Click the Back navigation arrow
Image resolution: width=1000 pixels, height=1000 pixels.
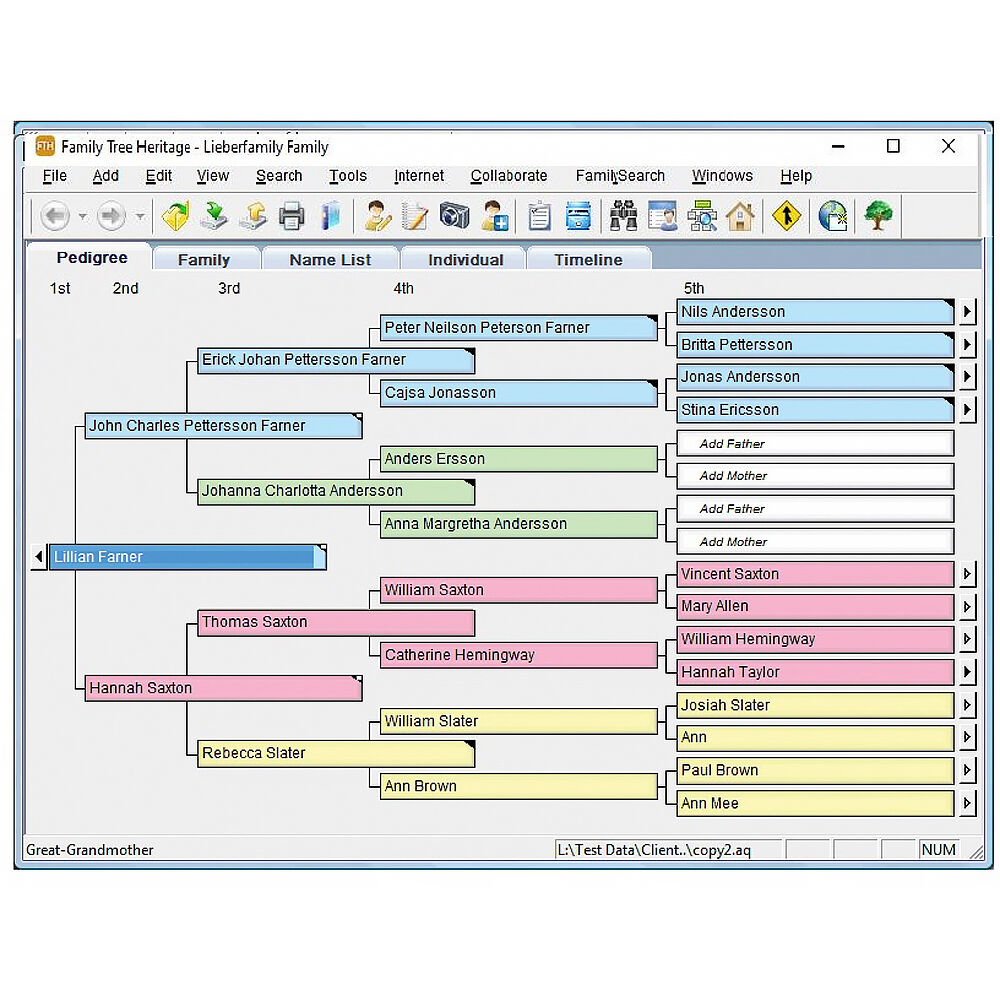[55, 216]
